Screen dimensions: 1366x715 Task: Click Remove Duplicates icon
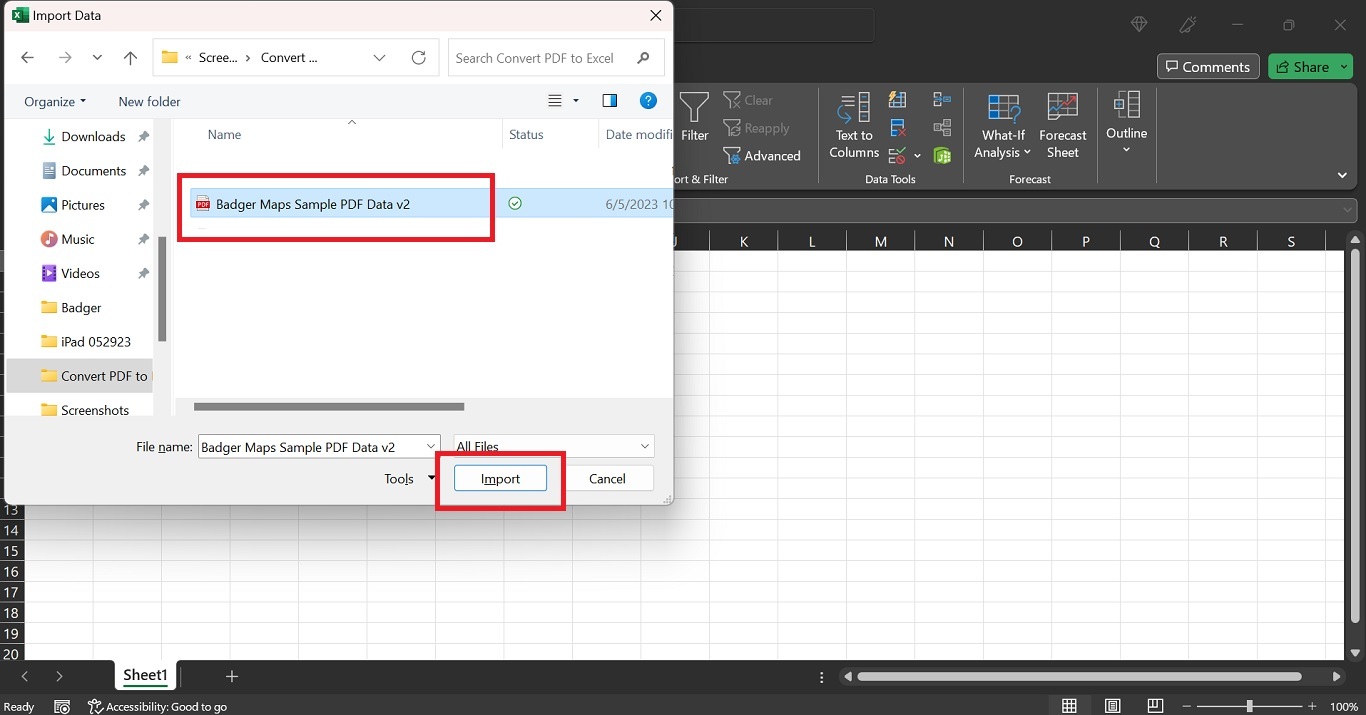[898, 128]
